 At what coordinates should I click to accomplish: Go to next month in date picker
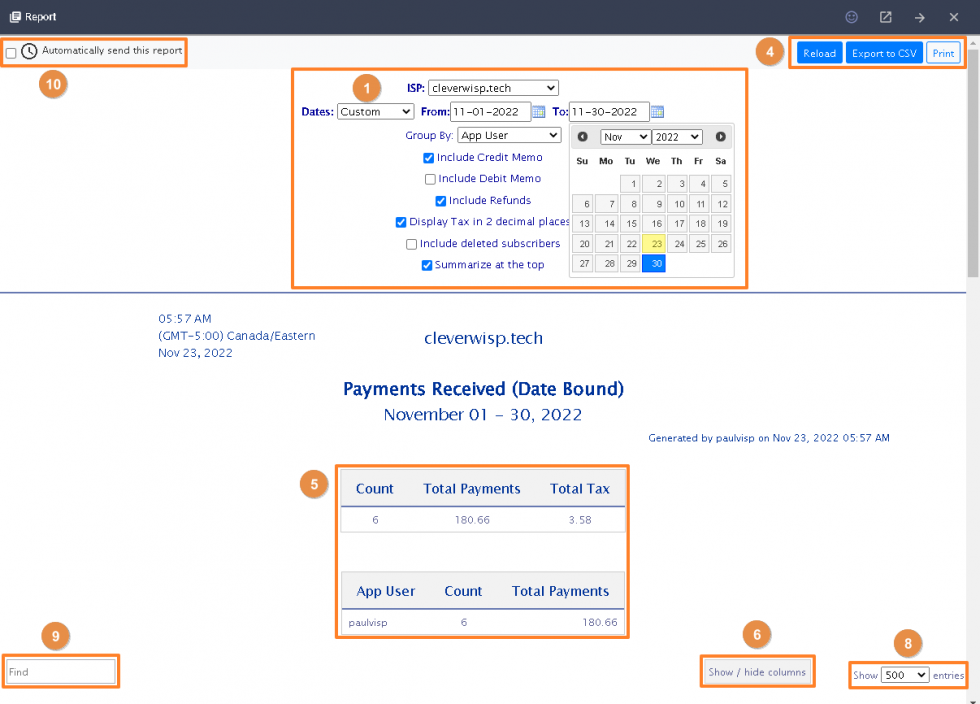tap(720, 137)
